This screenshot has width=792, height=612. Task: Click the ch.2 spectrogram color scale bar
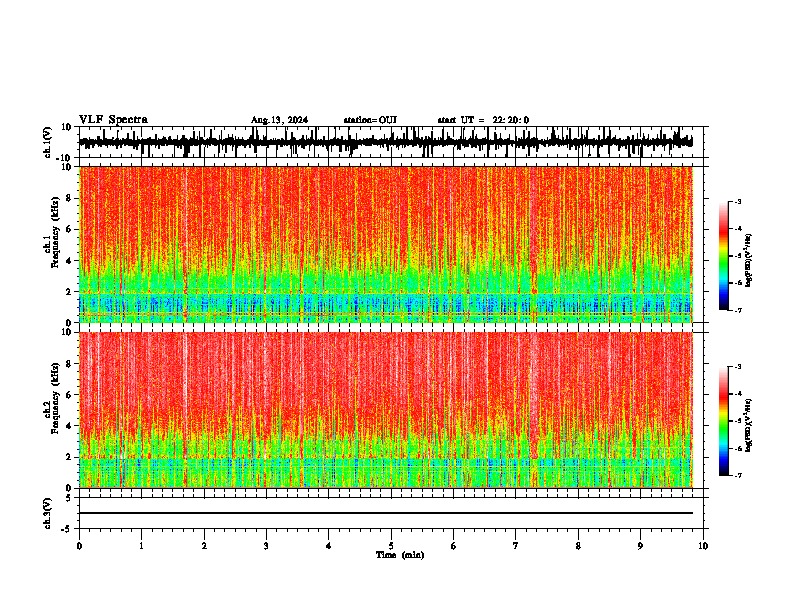724,421
